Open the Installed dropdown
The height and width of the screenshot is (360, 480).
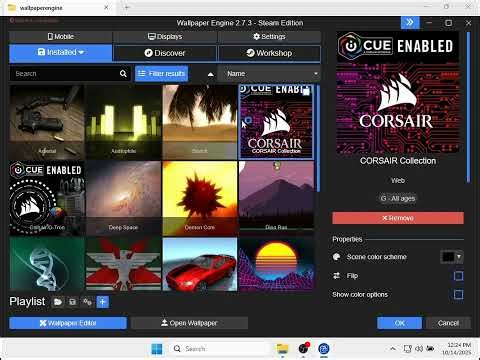pyautogui.click(x=61, y=53)
